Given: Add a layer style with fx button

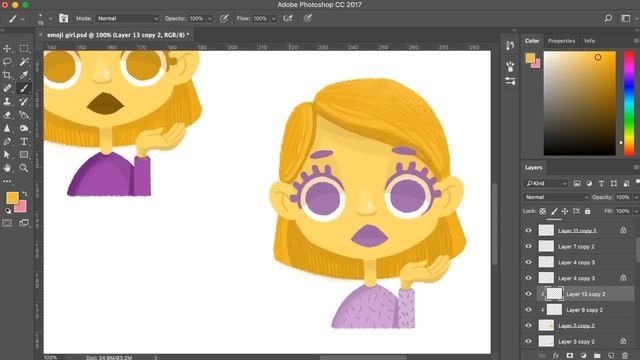Looking at the screenshot, I should [x=556, y=356].
